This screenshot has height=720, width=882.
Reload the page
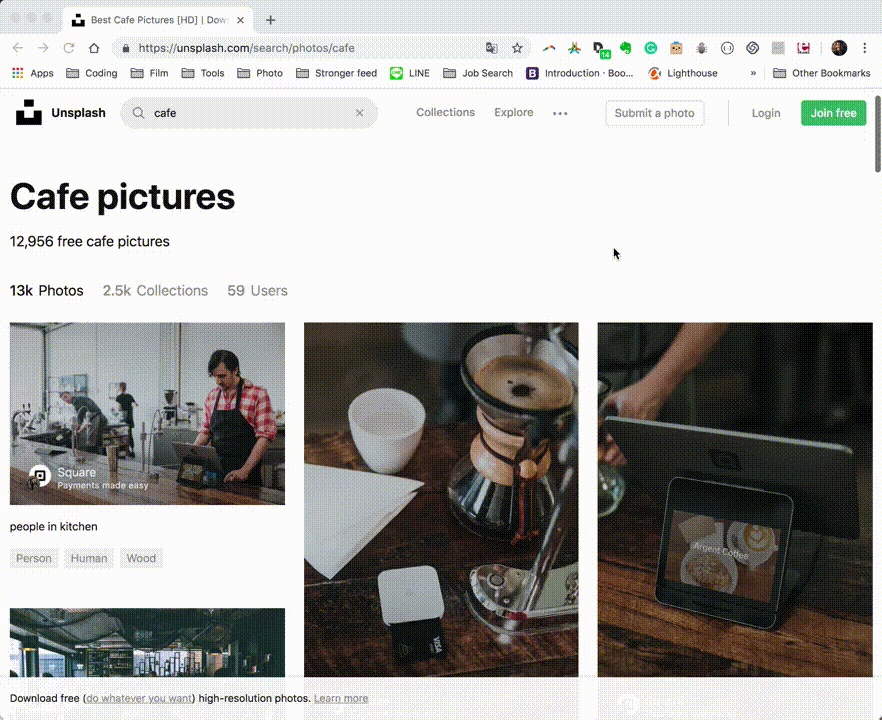coord(69,48)
